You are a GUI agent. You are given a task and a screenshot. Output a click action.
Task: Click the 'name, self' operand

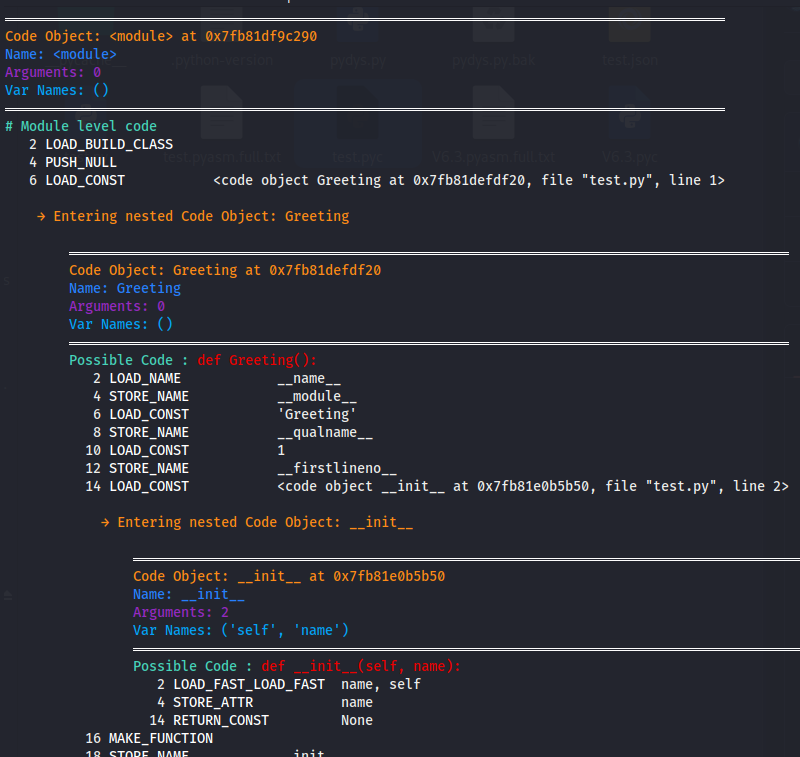click(x=381, y=685)
